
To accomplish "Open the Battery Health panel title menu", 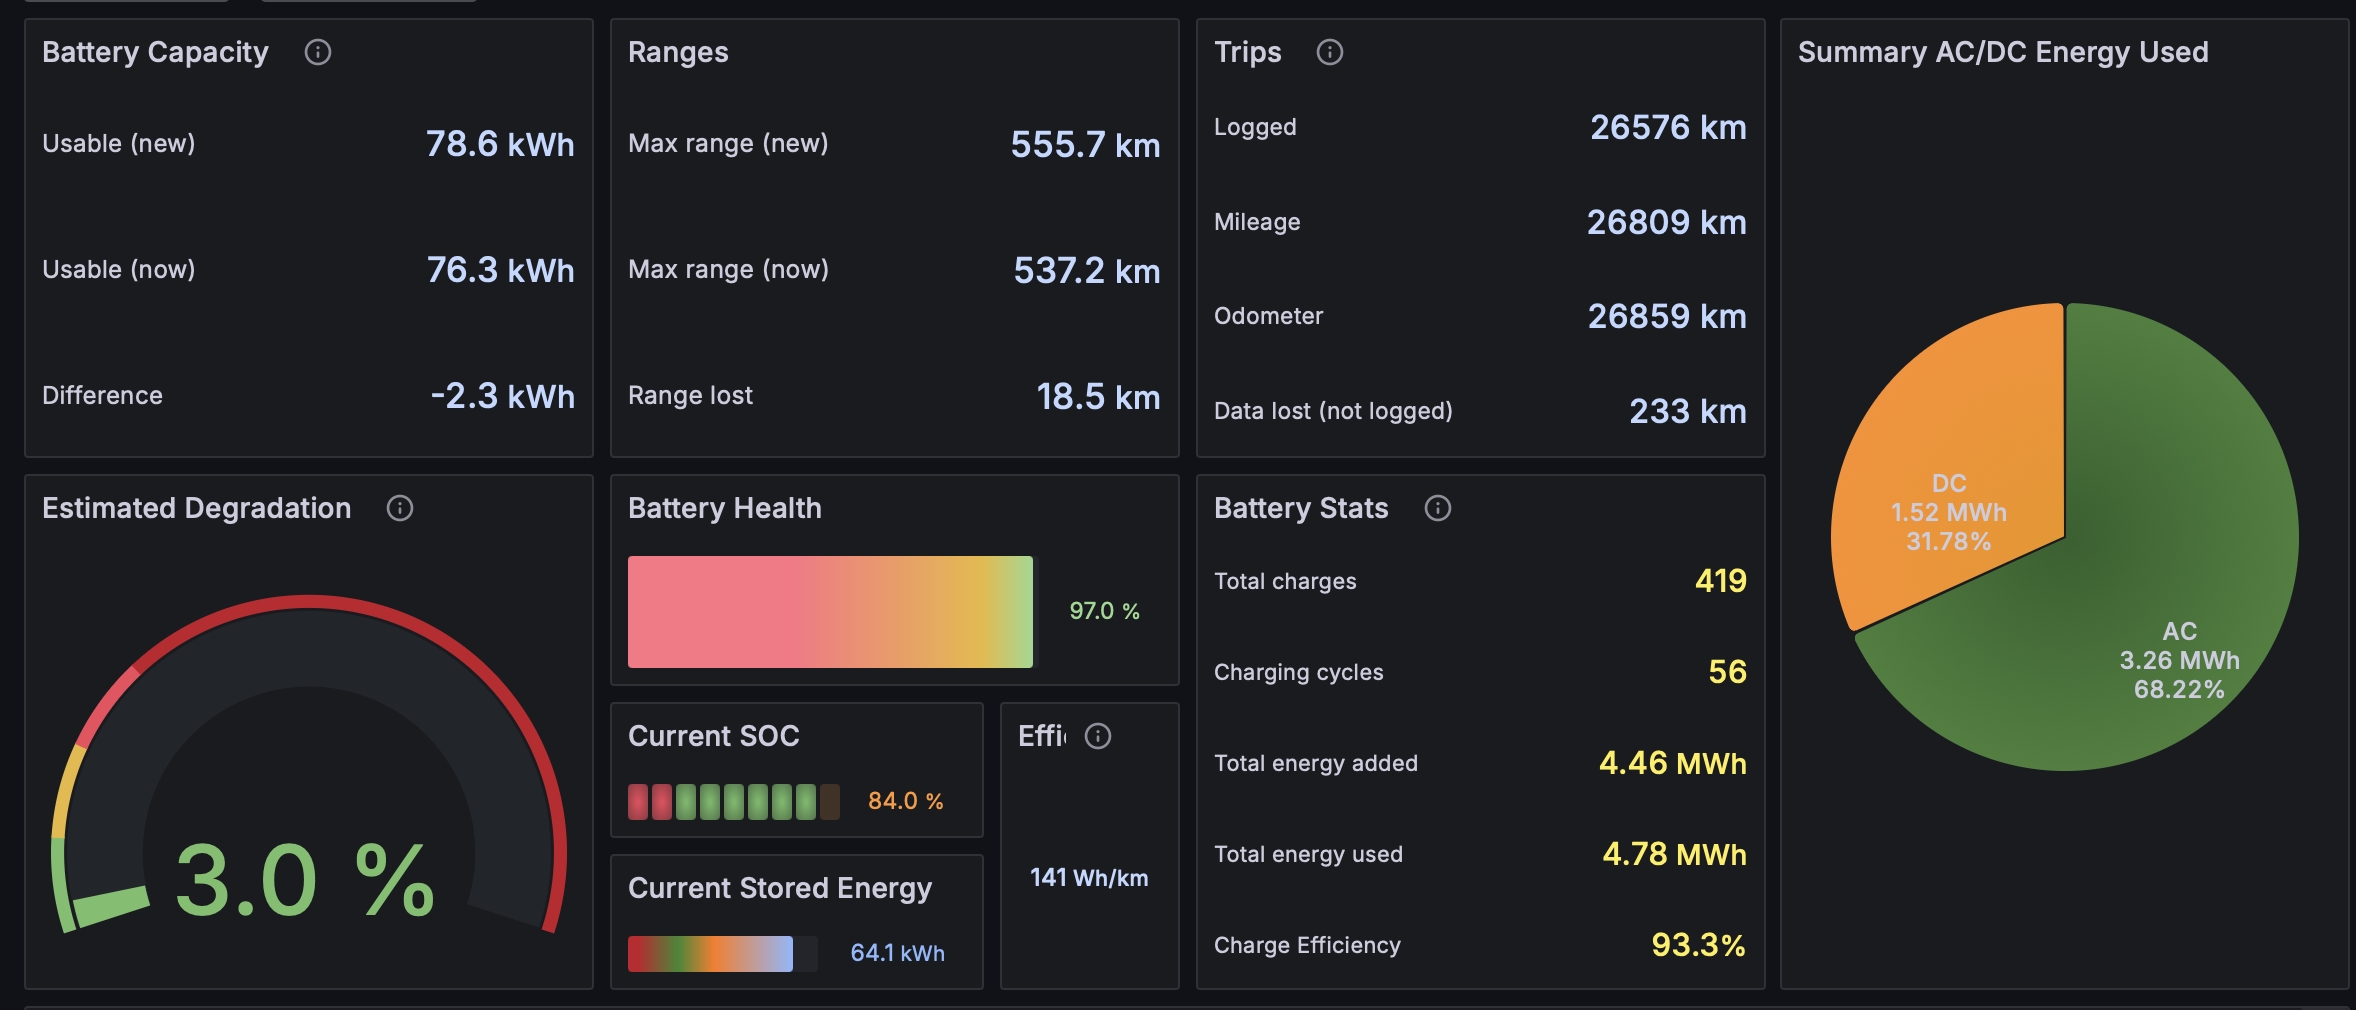I will click(x=725, y=508).
